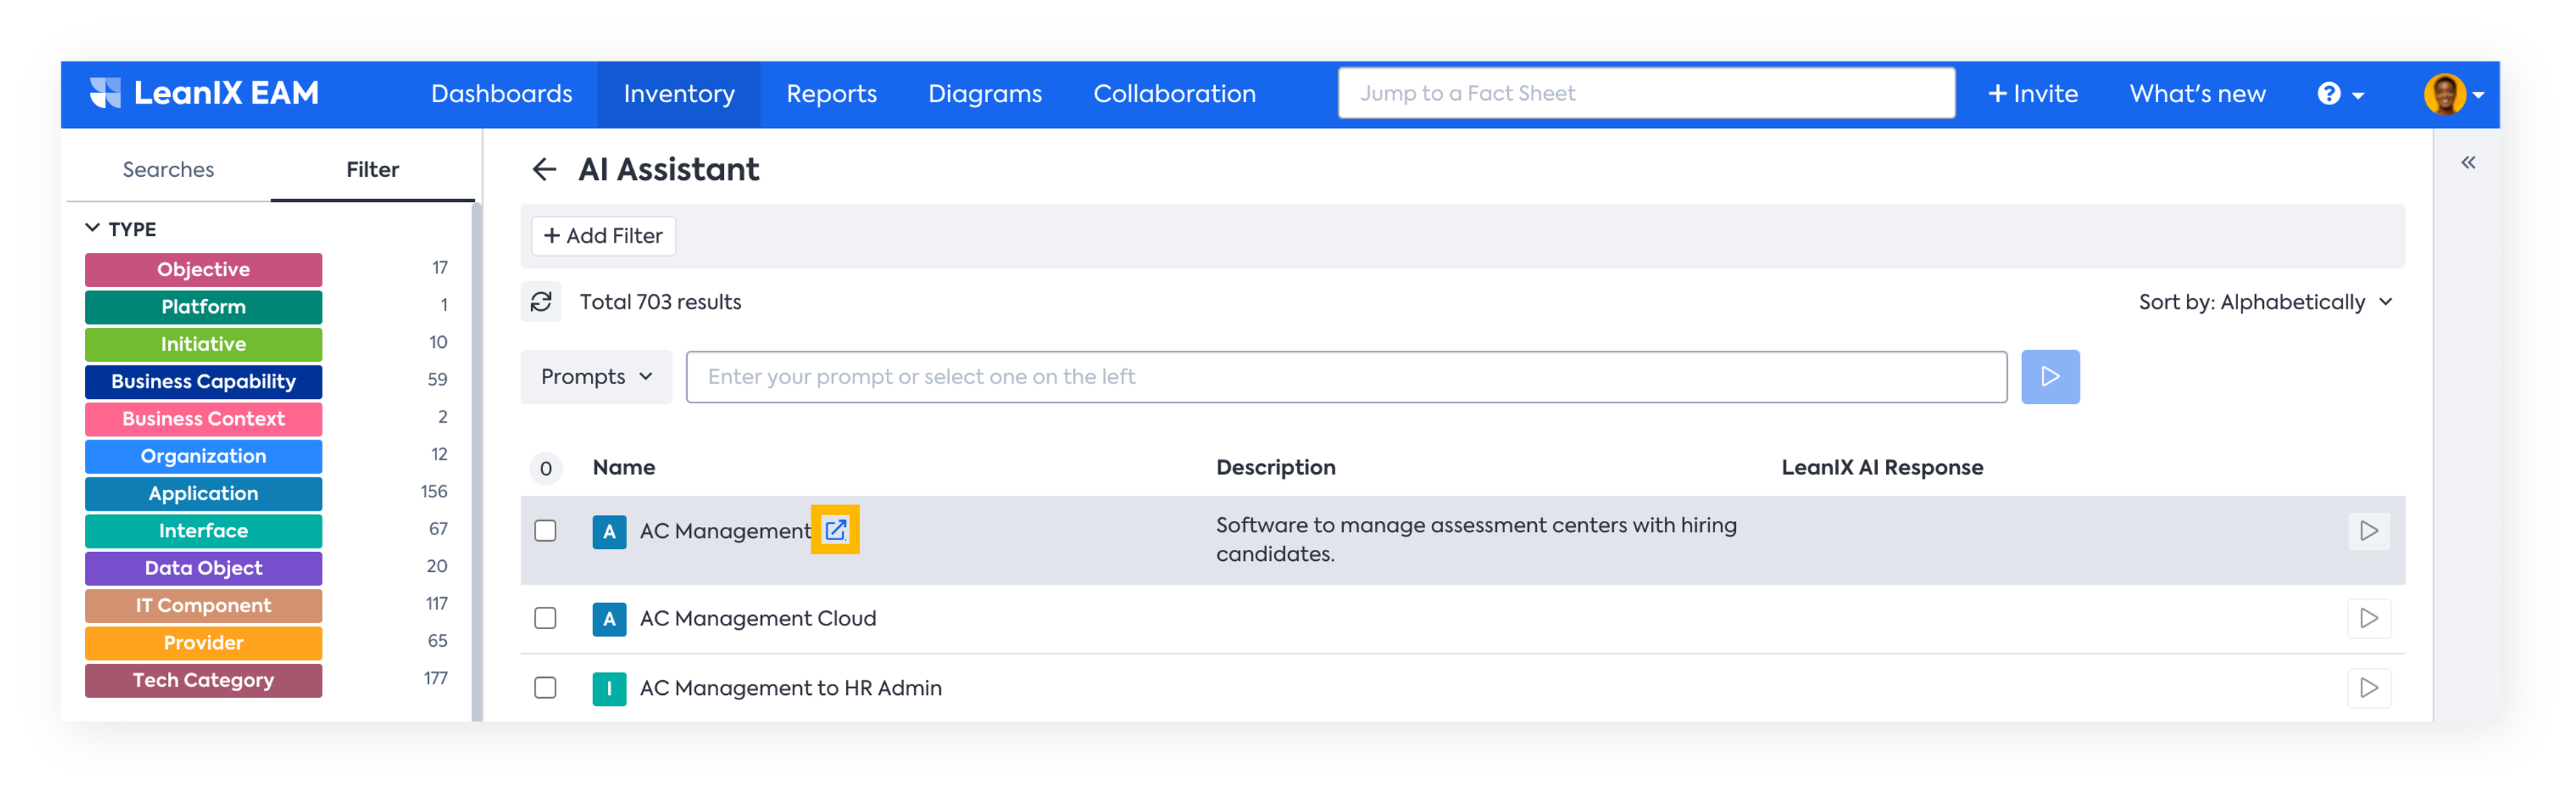Collapse the right side panel with the double chevron
Screen dimensions: 2576x797
click(x=2467, y=162)
